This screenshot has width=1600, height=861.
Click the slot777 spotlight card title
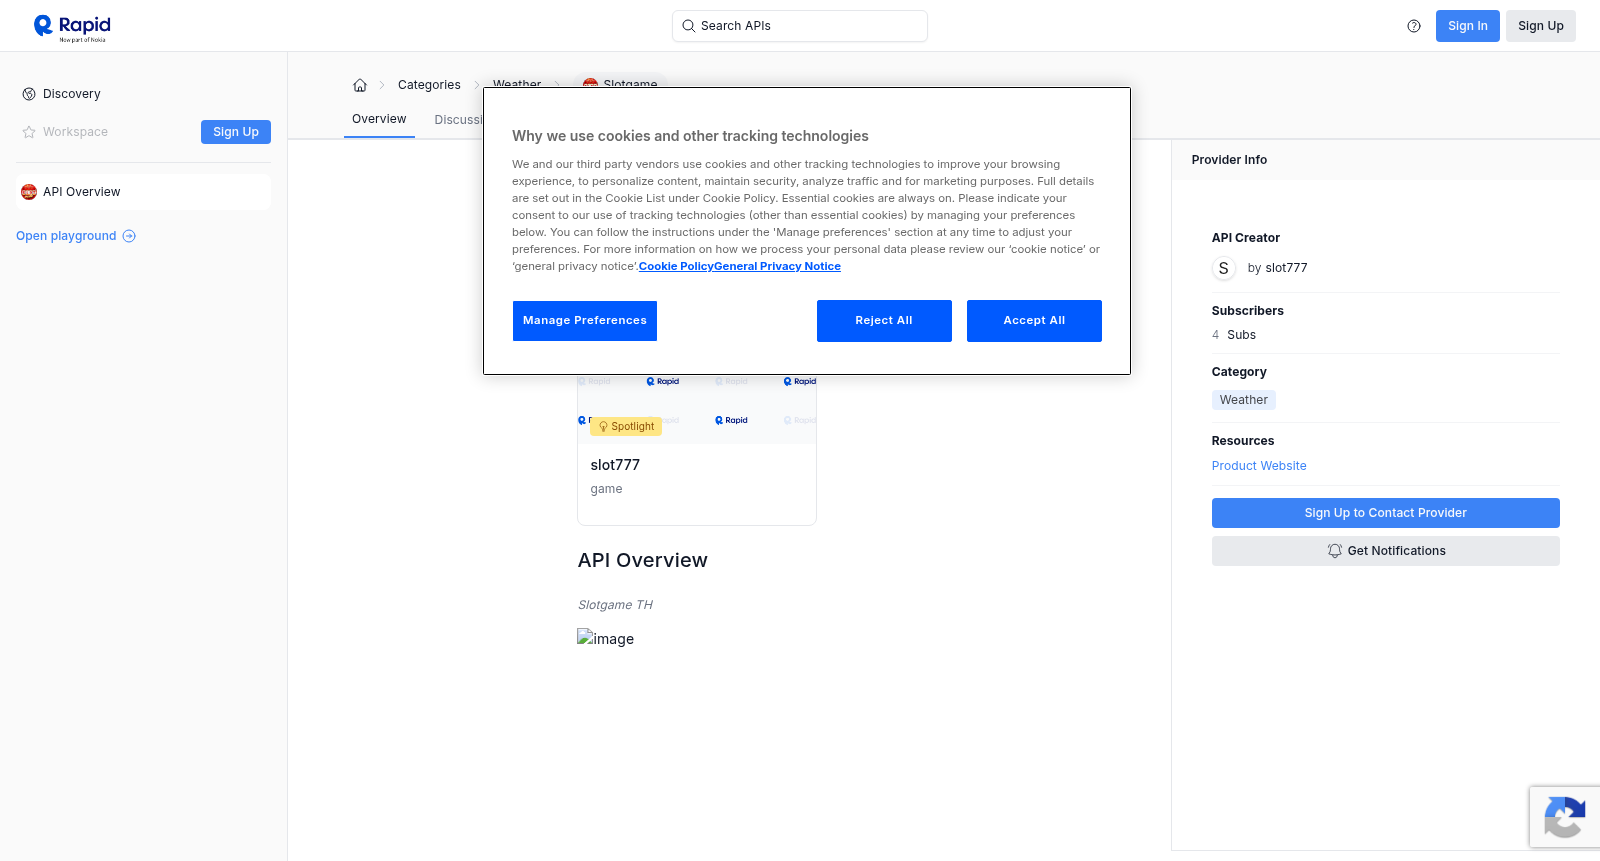pyautogui.click(x=615, y=465)
